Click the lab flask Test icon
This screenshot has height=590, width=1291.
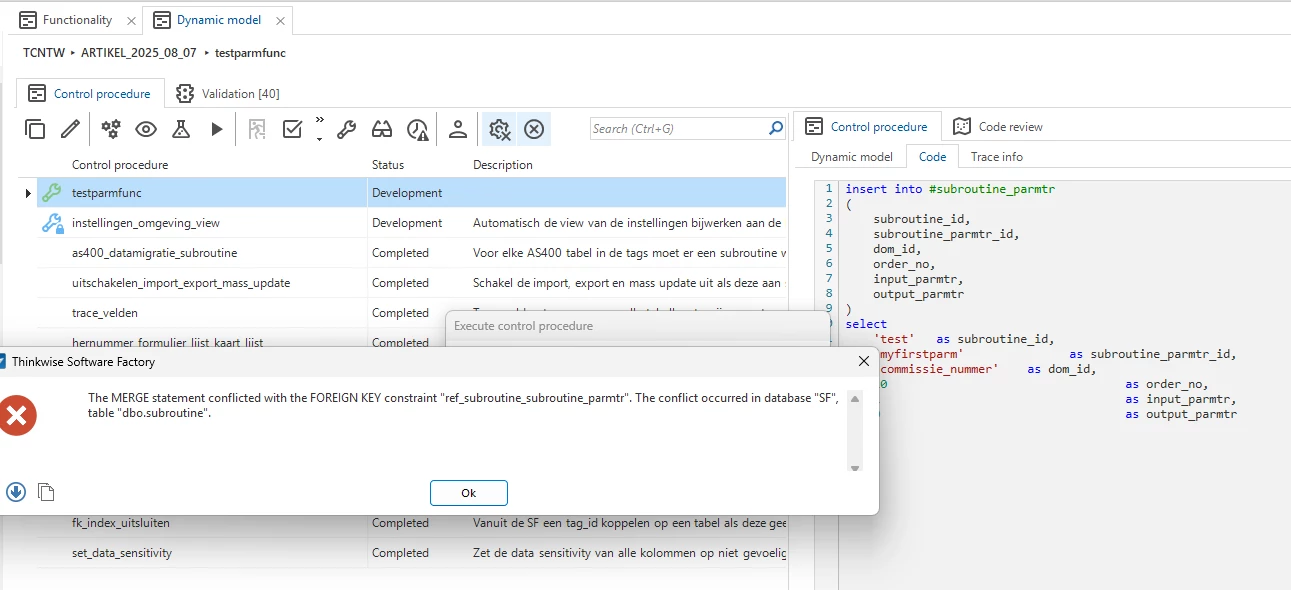click(181, 129)
